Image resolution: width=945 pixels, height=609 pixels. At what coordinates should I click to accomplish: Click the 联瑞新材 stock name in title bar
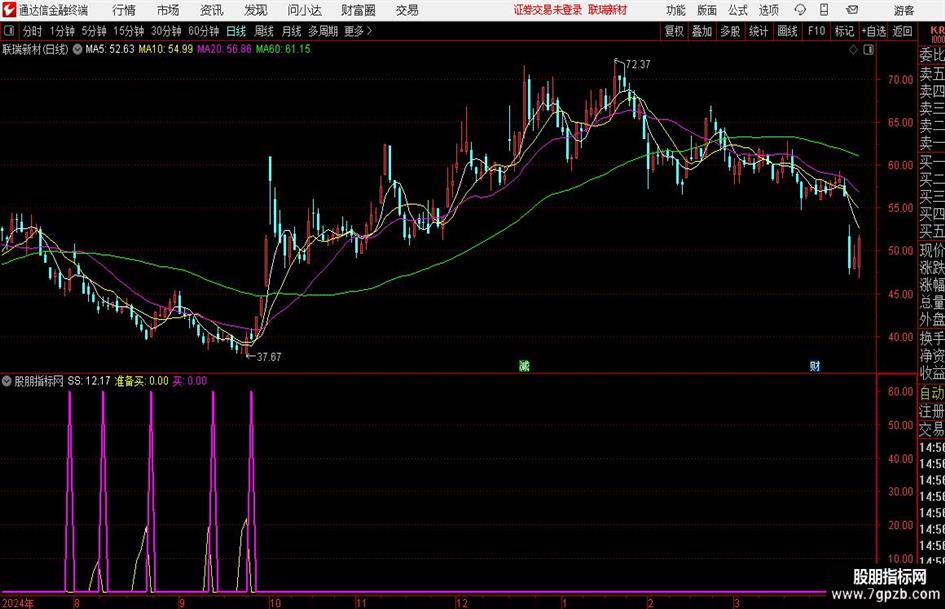tap(608, 10)
